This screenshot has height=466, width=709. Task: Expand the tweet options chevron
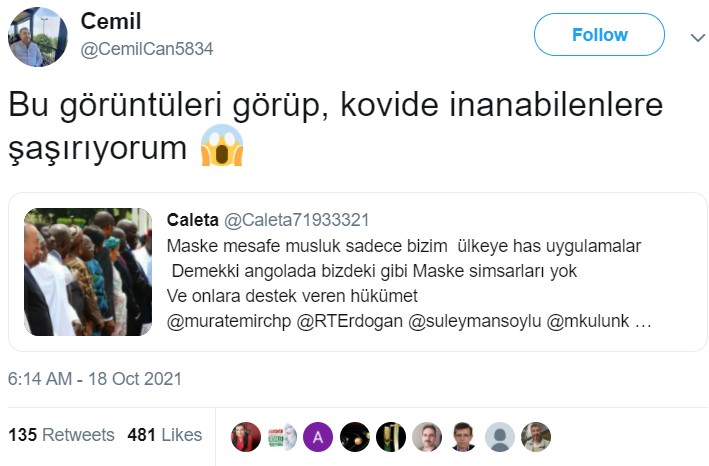click(698, 38)
